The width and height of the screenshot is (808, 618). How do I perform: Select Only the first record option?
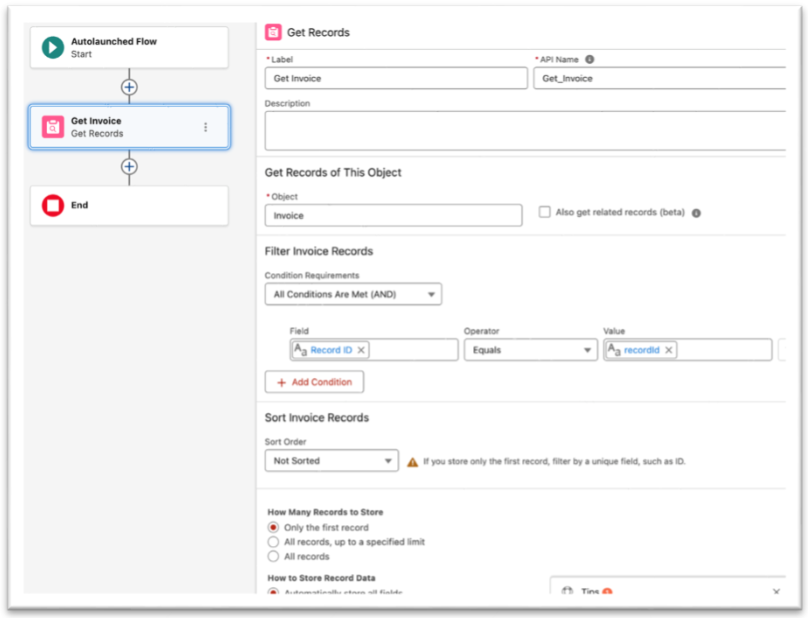(x=273, y=527)
